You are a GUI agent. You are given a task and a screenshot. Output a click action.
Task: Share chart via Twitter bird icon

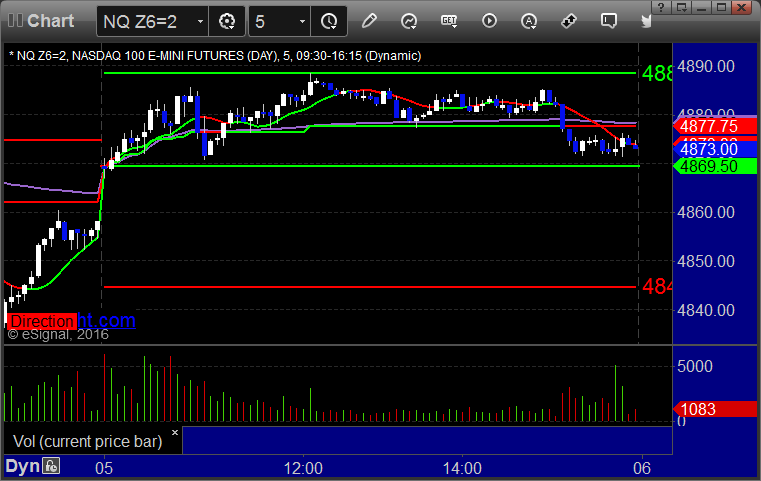tap(646, 21)
